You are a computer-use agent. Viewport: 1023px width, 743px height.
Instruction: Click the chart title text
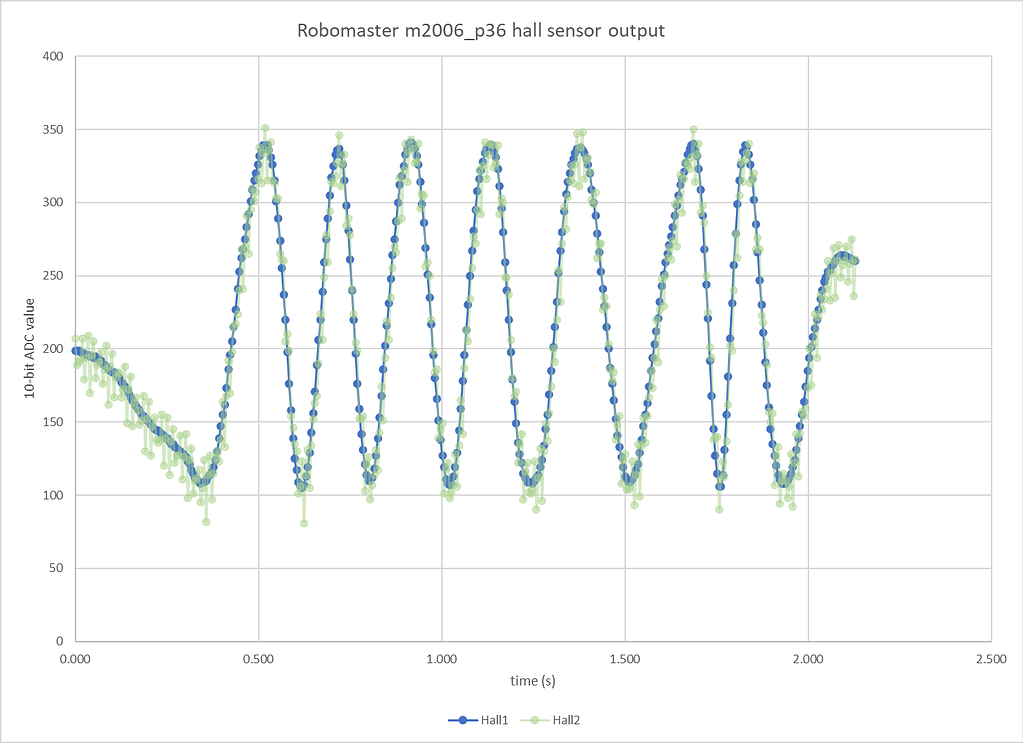point(480,31)
